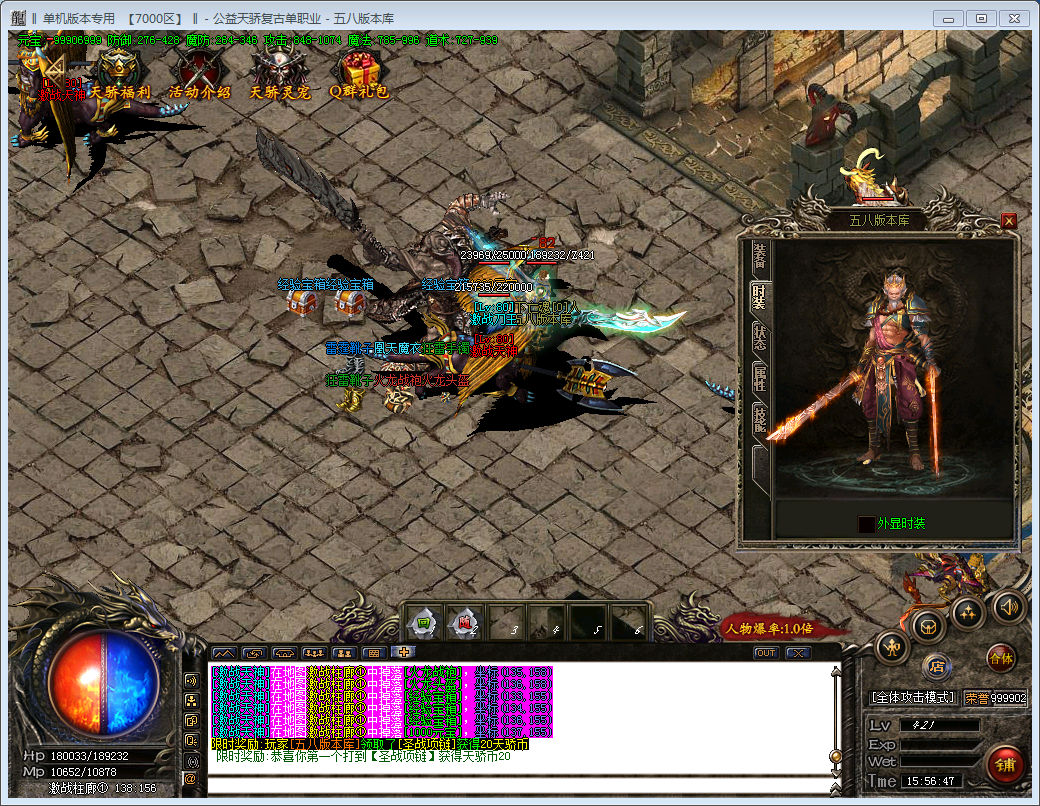
Task: Click the chat scrollbar up arrow
Action: click(x=836, y=671)
